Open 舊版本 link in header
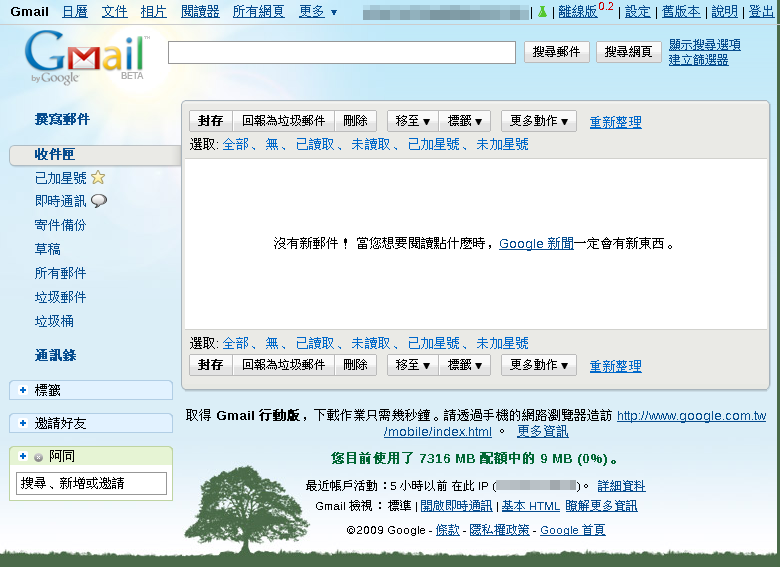This screenshot has width=780, height=567. [x=681, y=12]
